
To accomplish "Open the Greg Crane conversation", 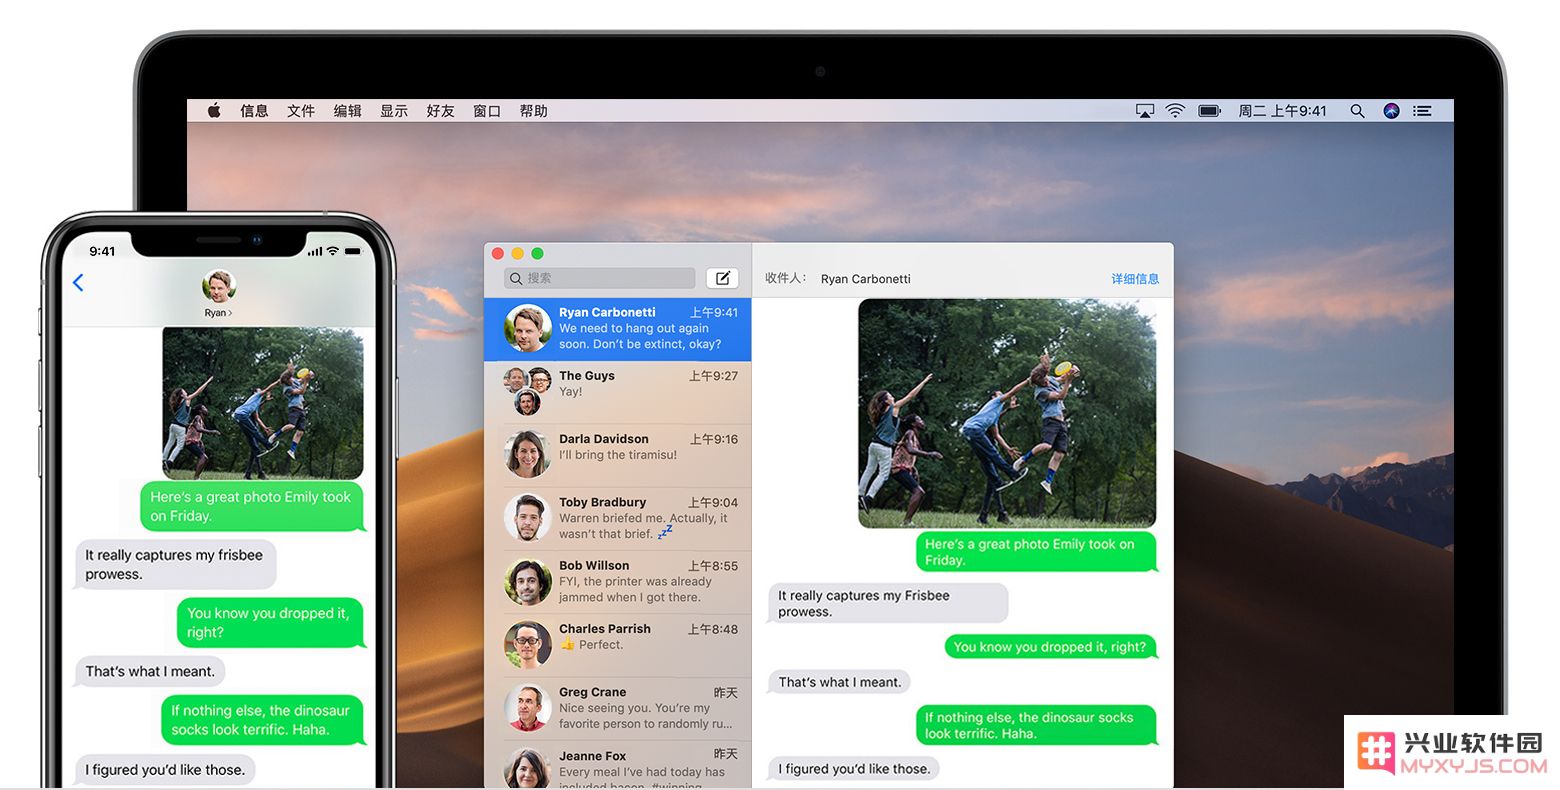I will pos(618,708).
